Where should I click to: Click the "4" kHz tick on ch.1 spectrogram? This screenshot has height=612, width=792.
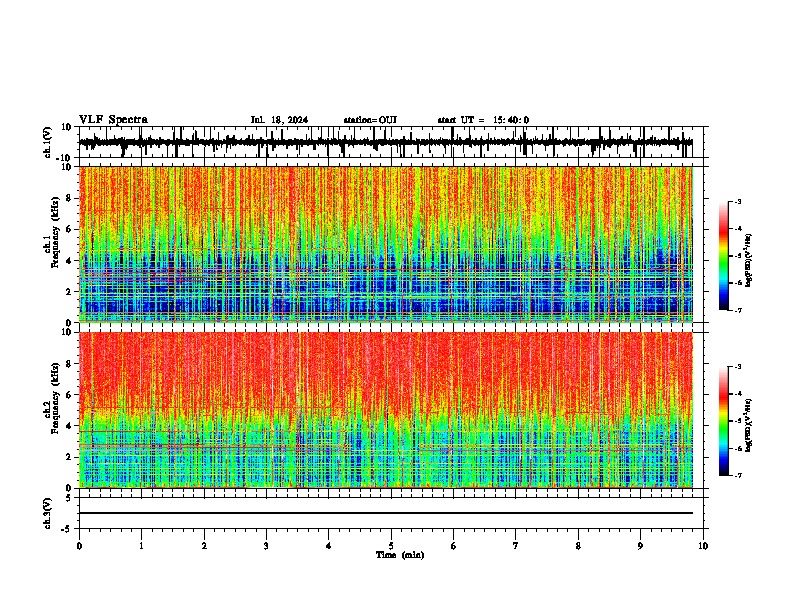tap(69, 261)
